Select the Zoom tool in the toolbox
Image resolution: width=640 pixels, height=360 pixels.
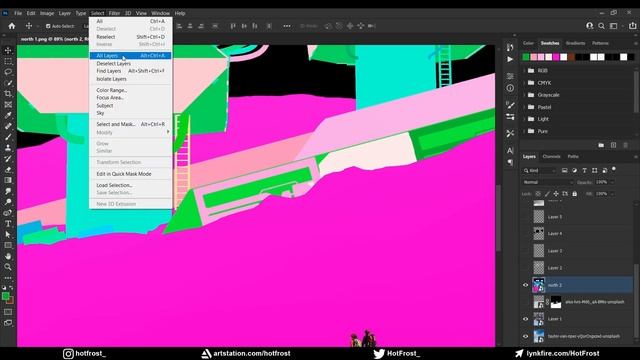coord(8,267)
